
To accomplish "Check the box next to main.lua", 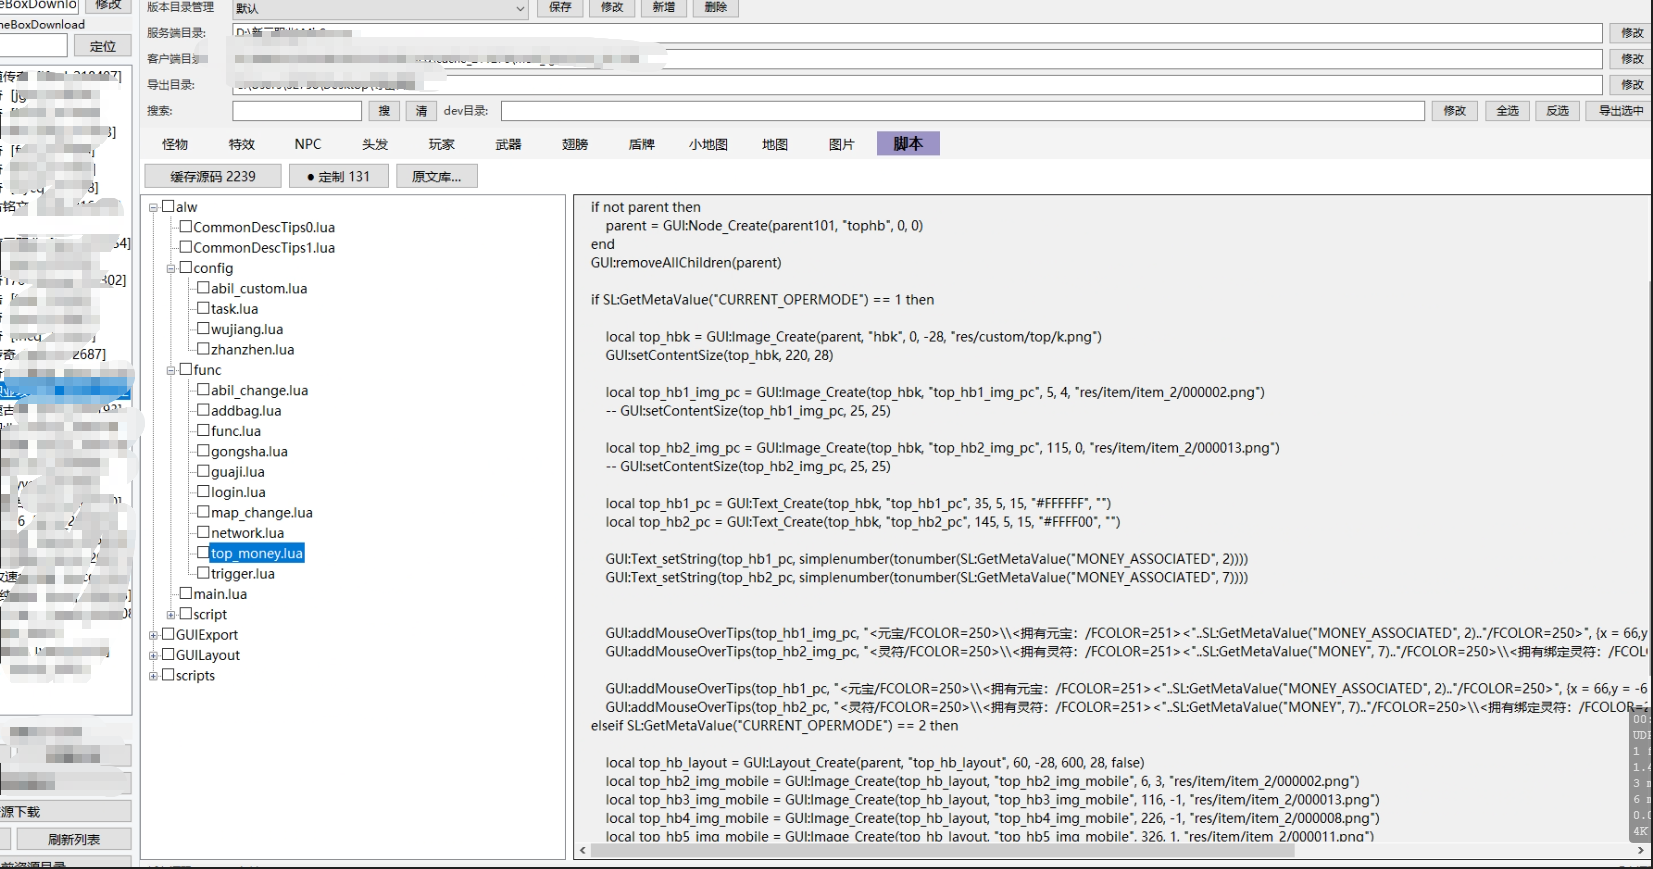I will pyautogui.click(x=186, y=593).
